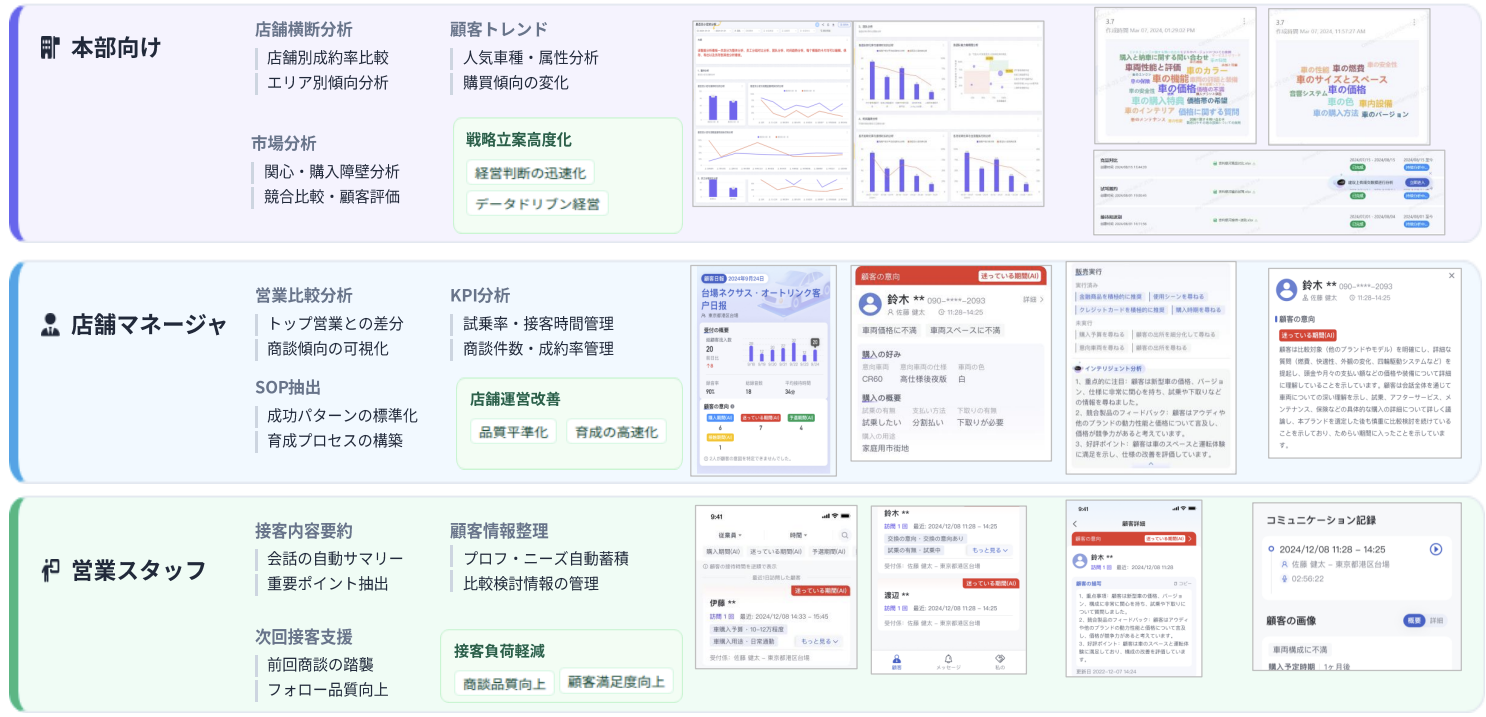Collapse the インテリジェント分析 panel chevron

click(x=1150, y=464)
